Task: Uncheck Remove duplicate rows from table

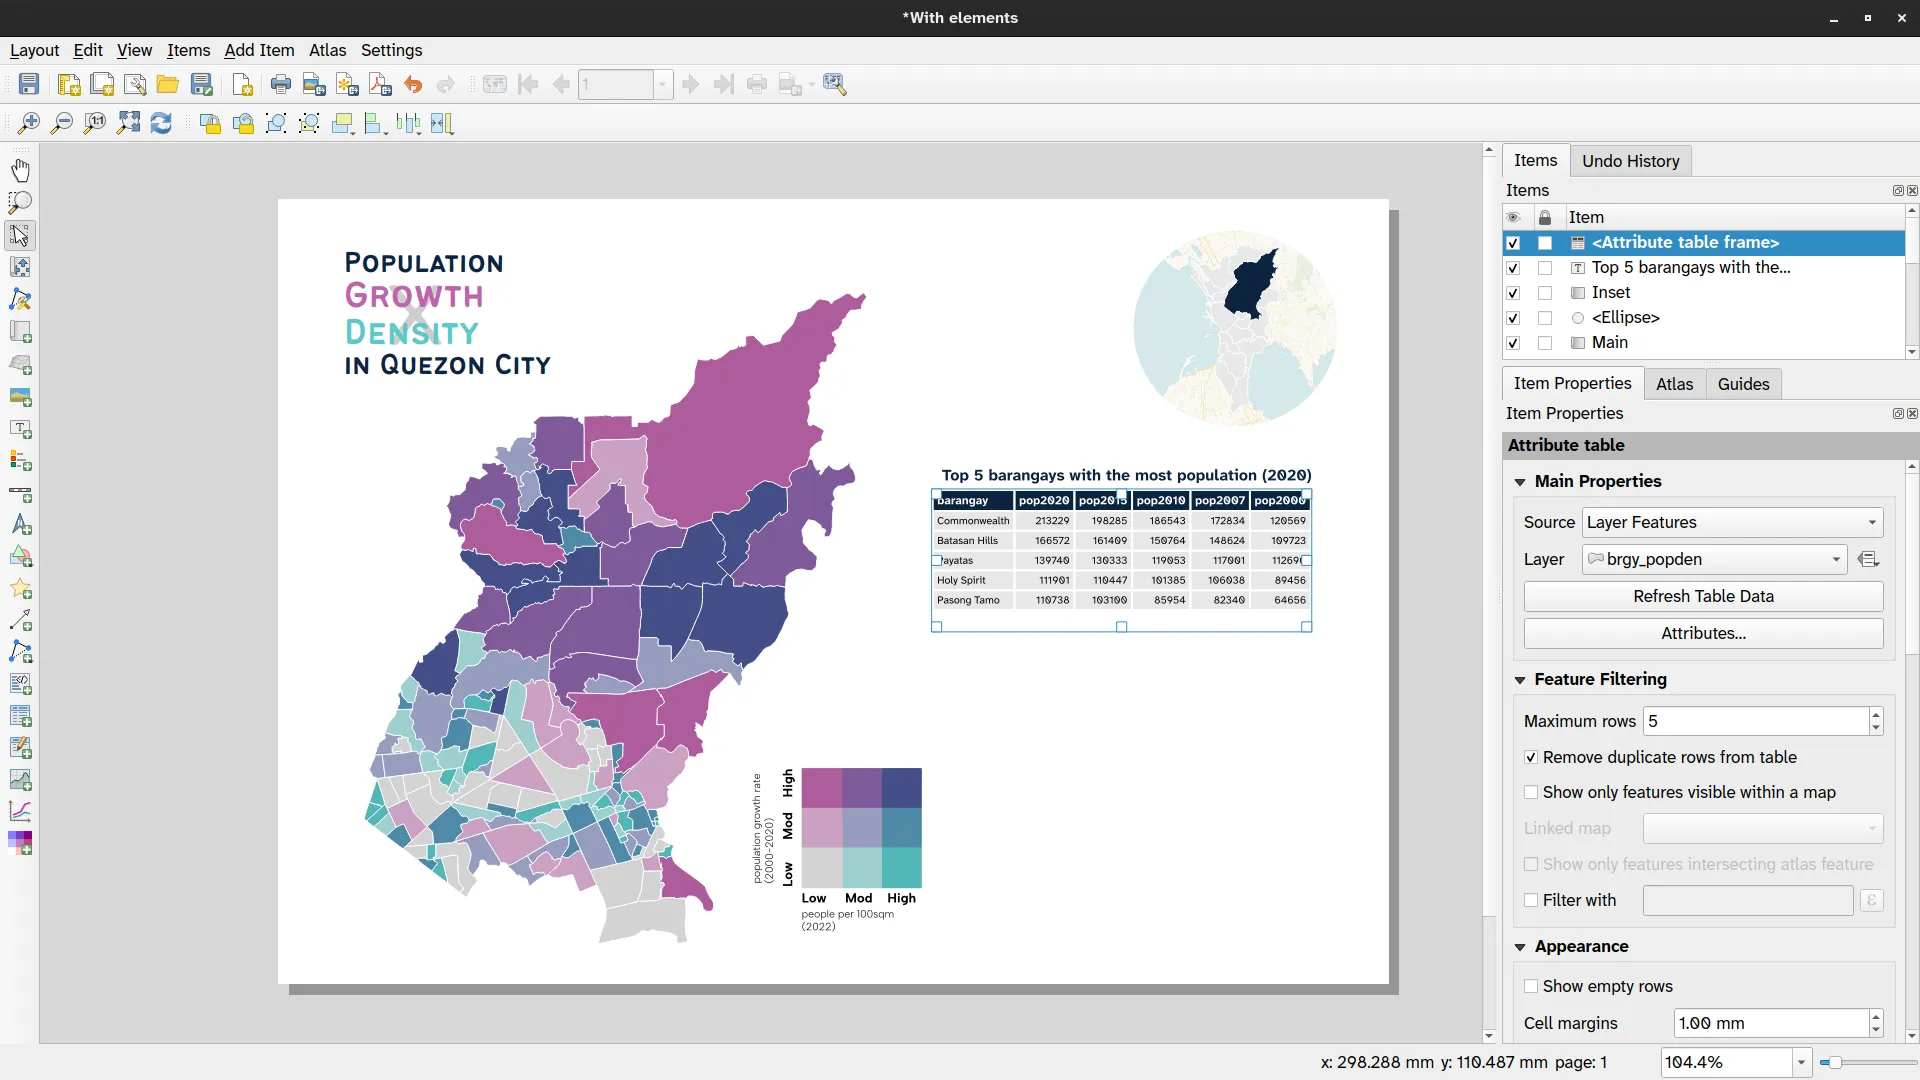Action: click(x=1531, y=757)
